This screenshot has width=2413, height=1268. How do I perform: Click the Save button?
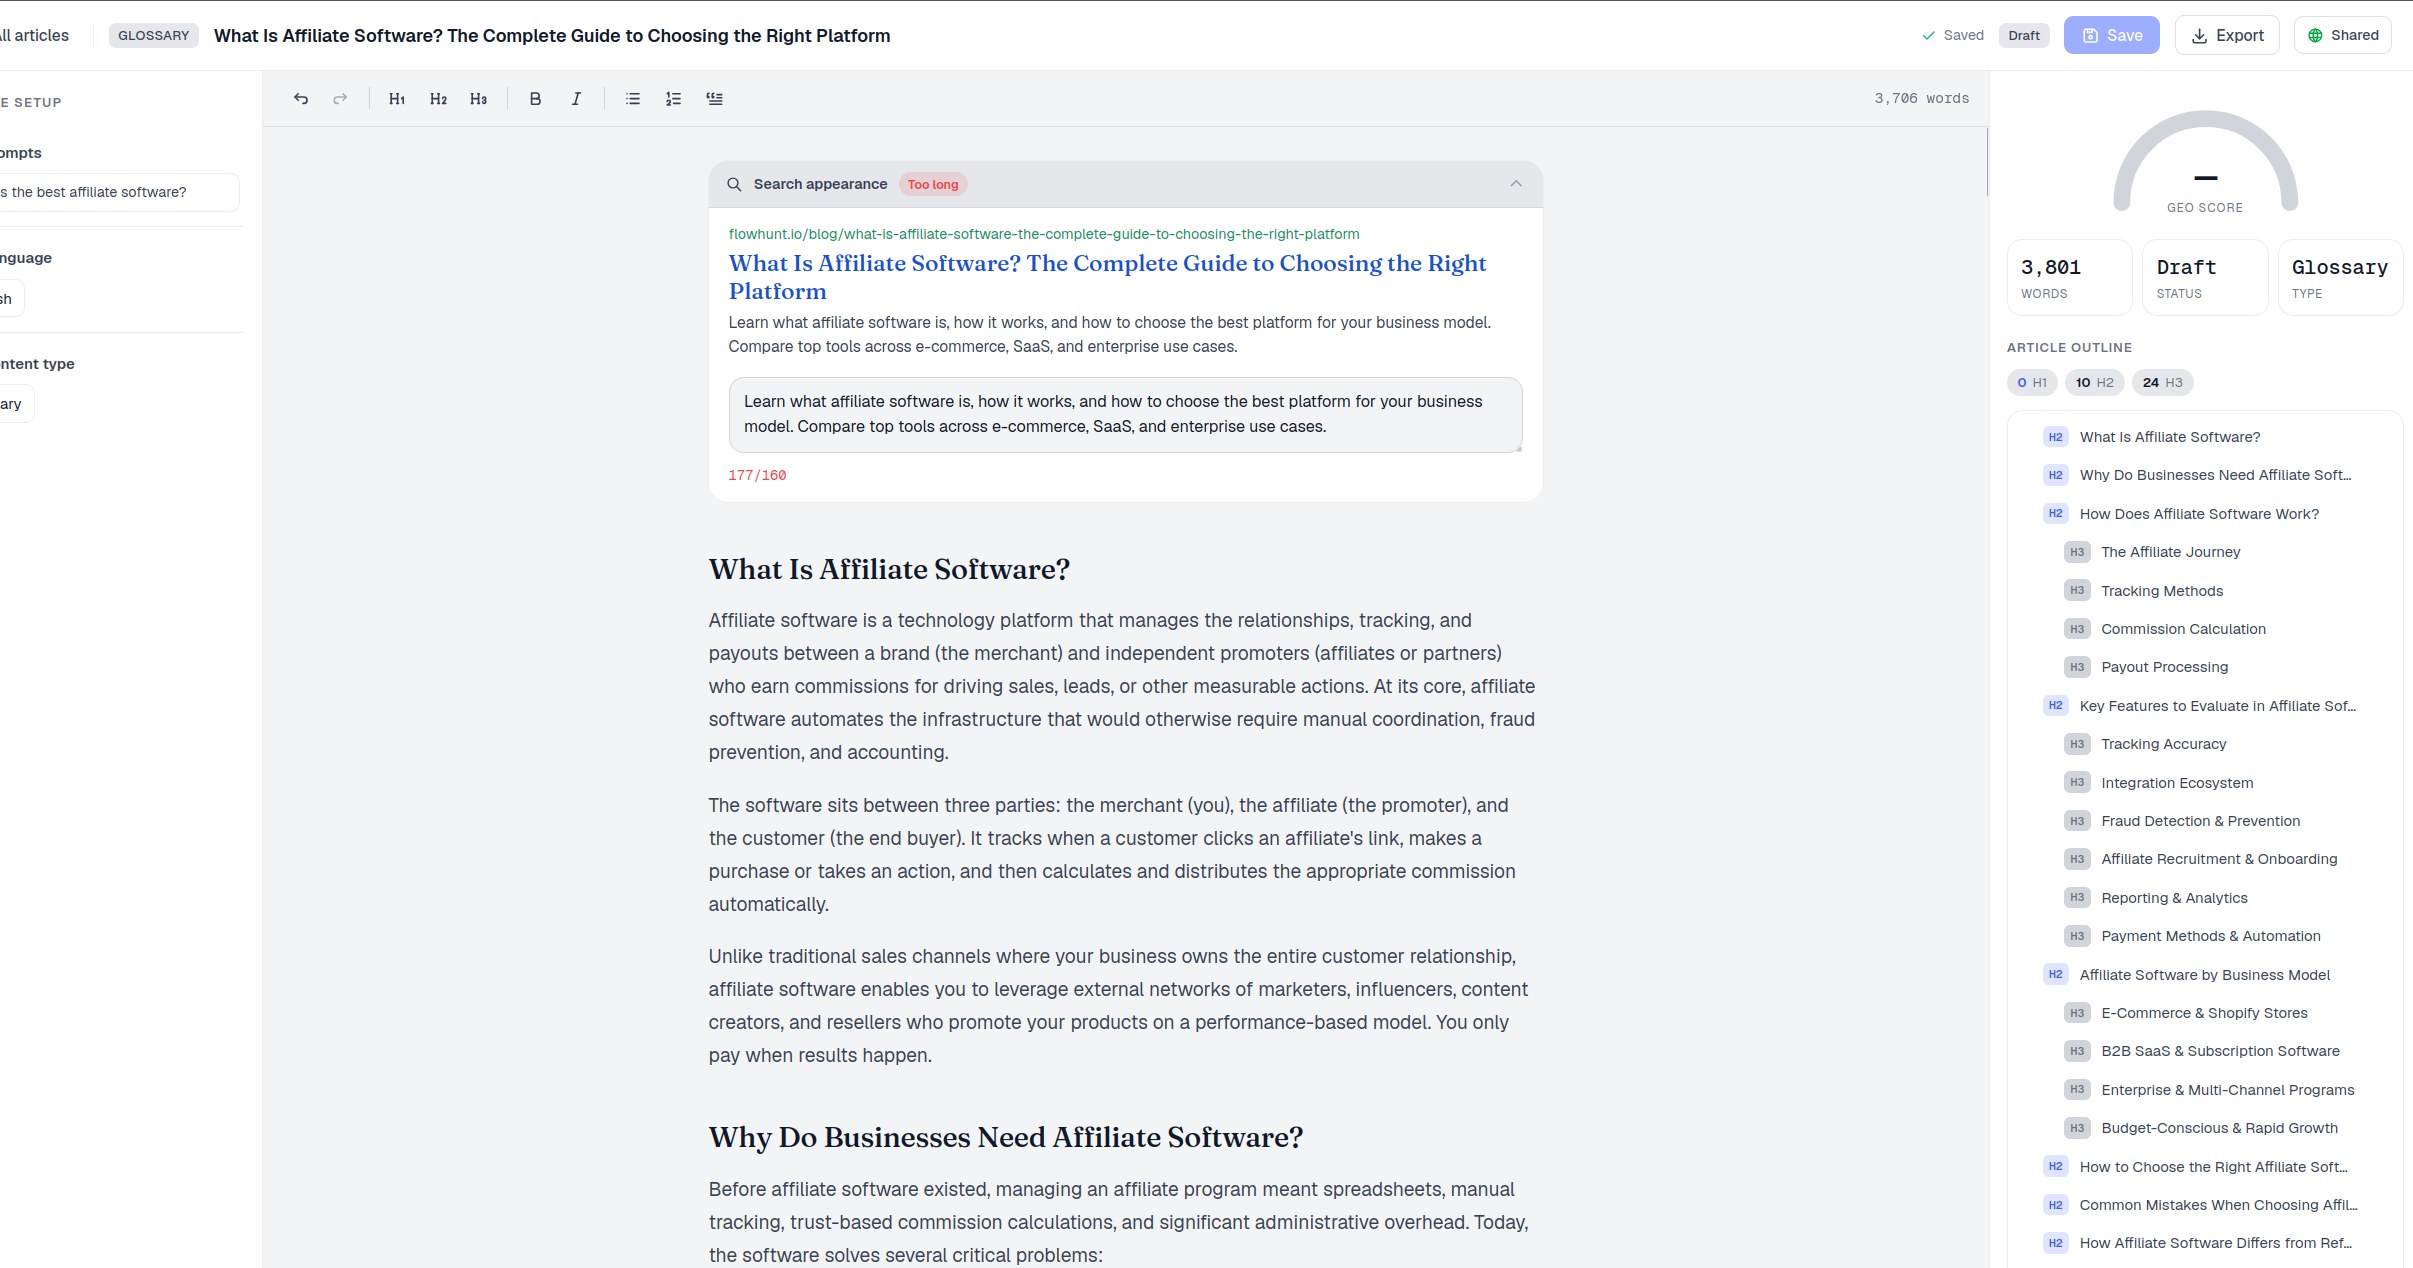[x=2111, y=36]
